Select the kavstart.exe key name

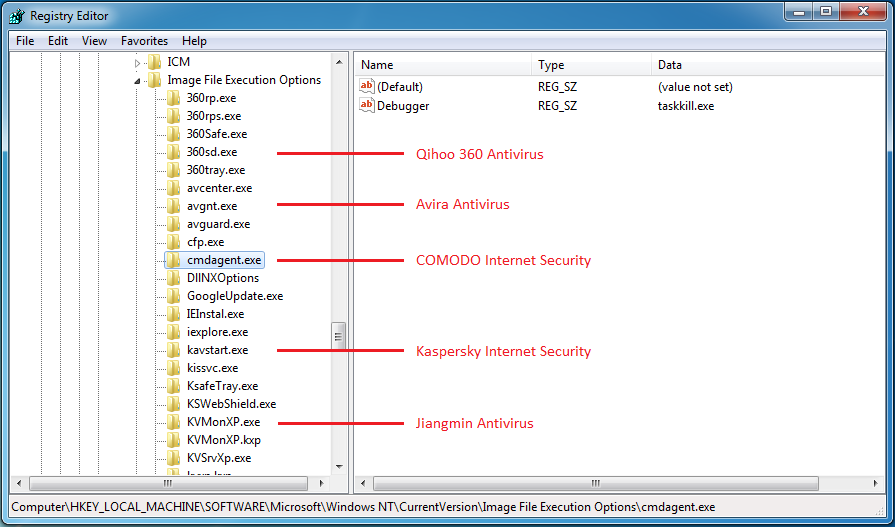point(217,349)
